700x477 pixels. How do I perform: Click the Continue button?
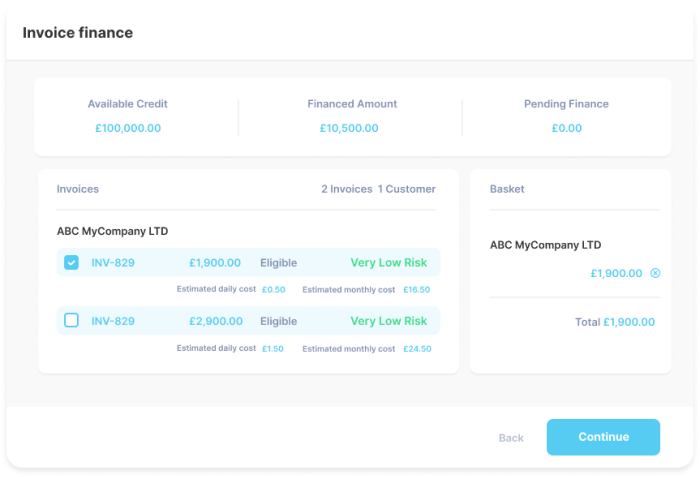(x=603, y=437)
